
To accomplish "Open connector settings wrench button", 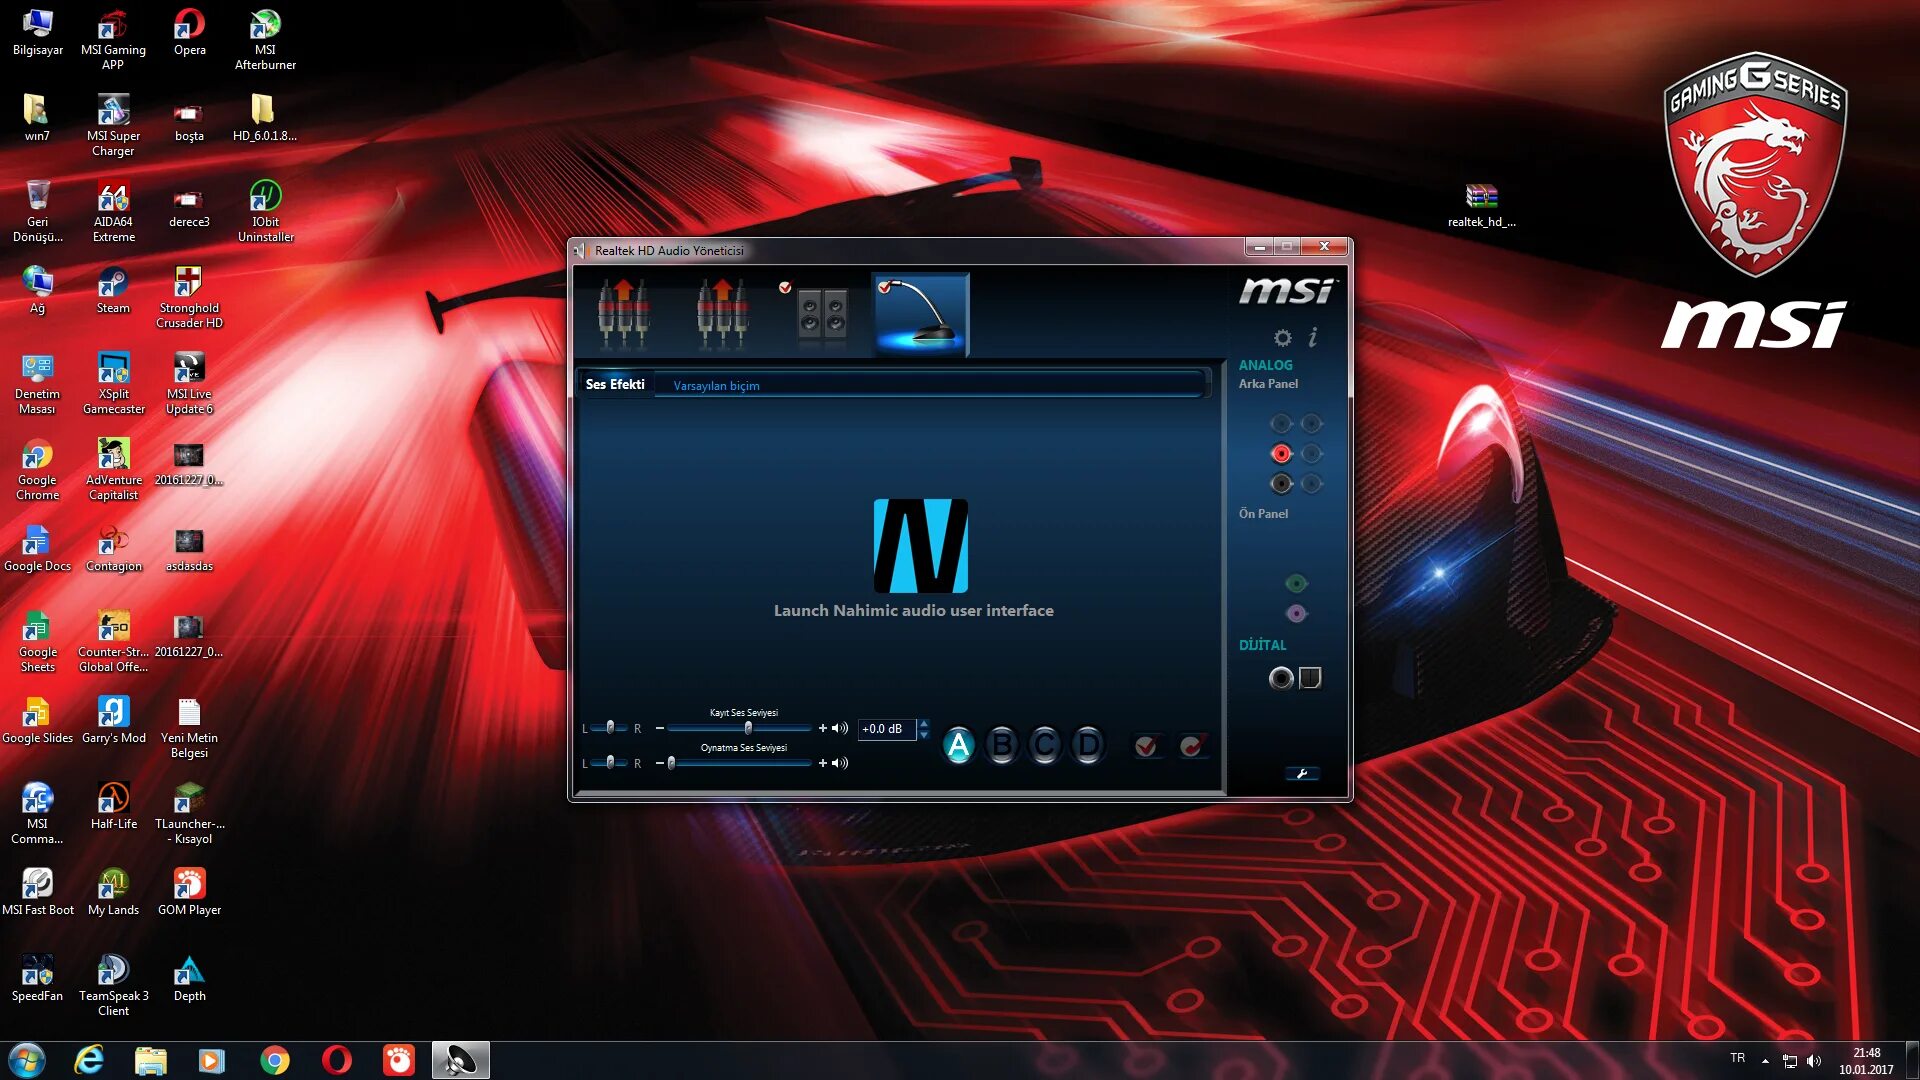I will click(1302, 773).
